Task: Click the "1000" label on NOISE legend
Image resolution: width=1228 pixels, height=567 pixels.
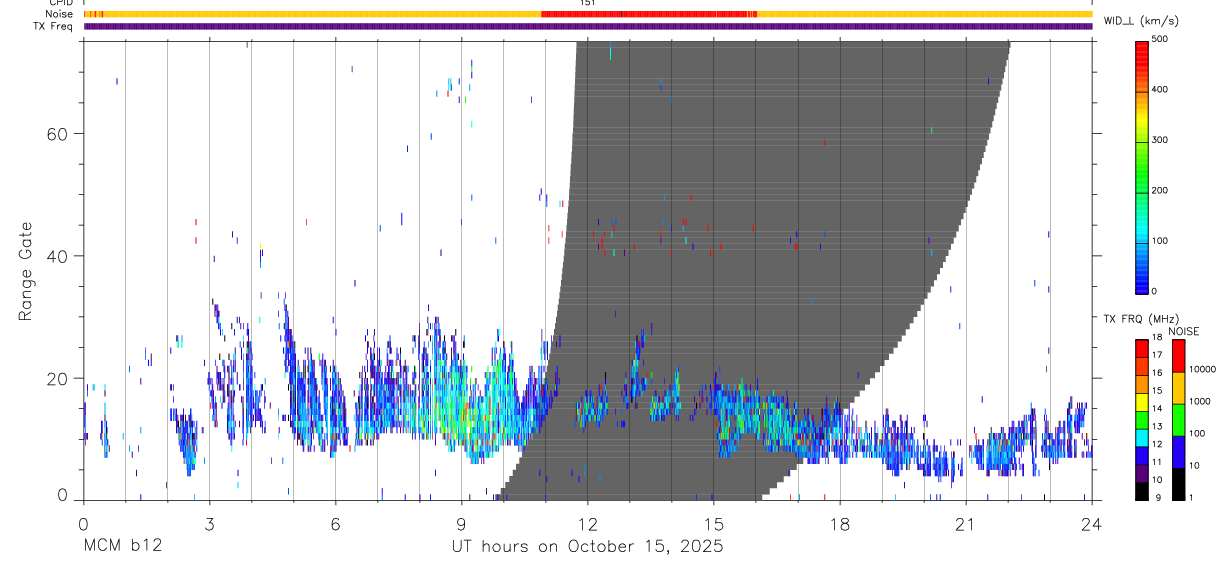Action: pyautogui.click(x=1200, y=402)
